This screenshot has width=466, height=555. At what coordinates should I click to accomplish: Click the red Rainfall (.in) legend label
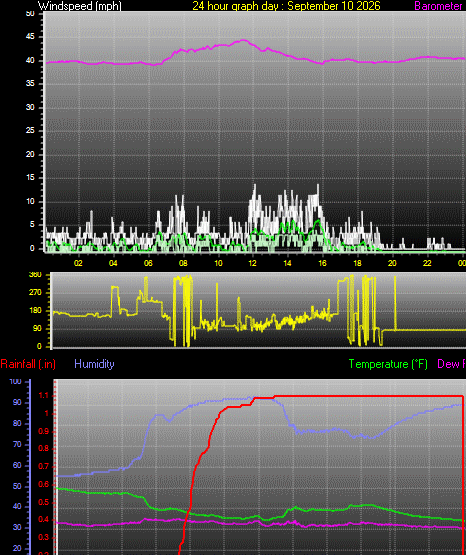(x=28, y=364)
